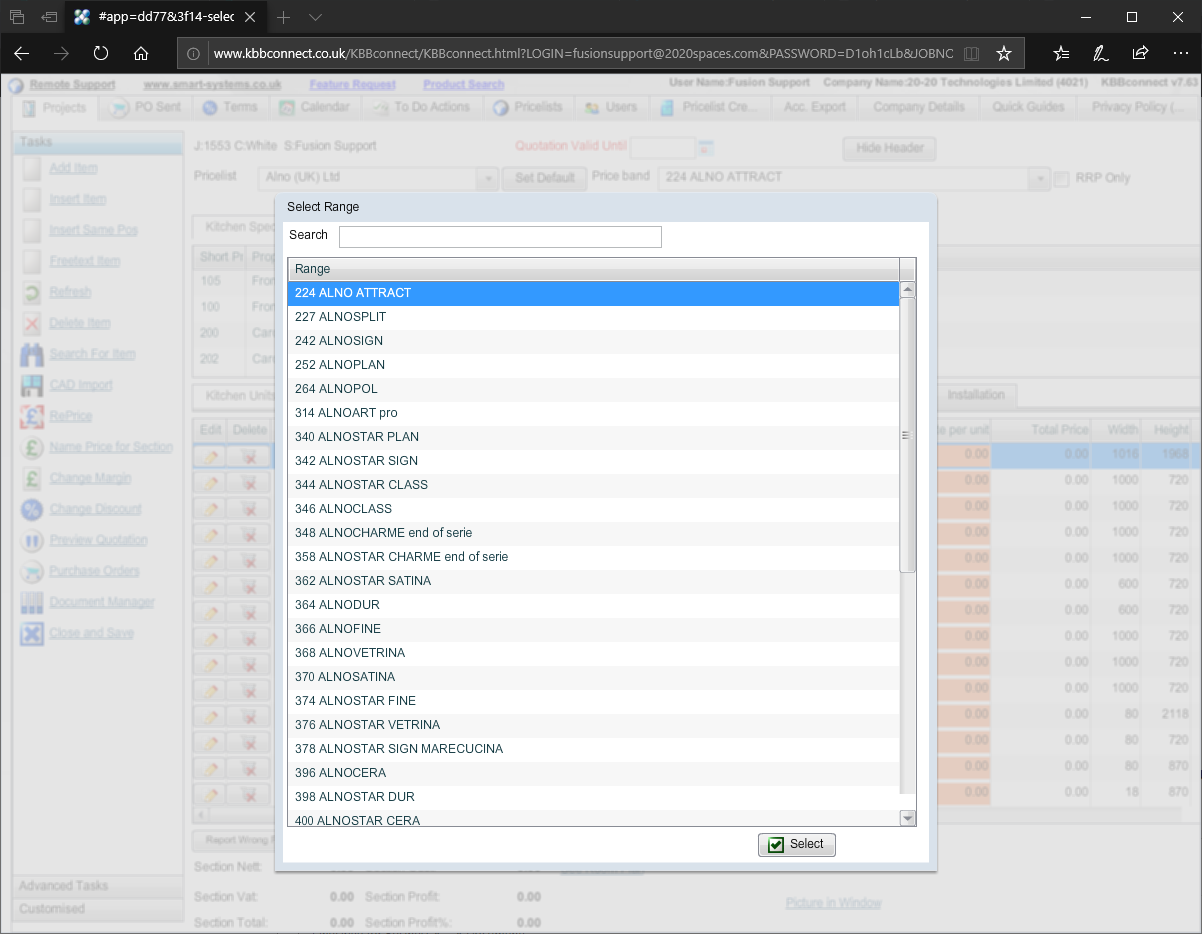Click the Delete Item red X icon

pos(32,324)
